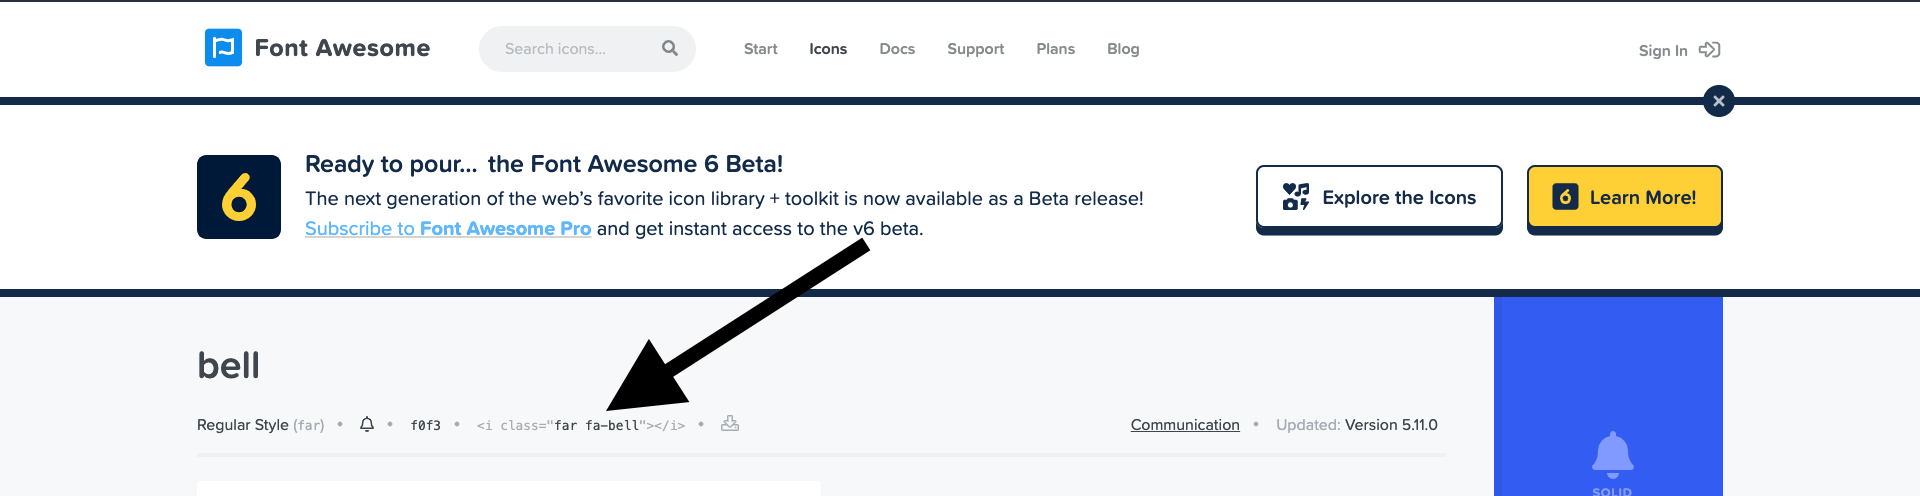This screenshot has width=1920, height=496.
Task: Click the Font Awesome flag logo
Action: point(223,48)
